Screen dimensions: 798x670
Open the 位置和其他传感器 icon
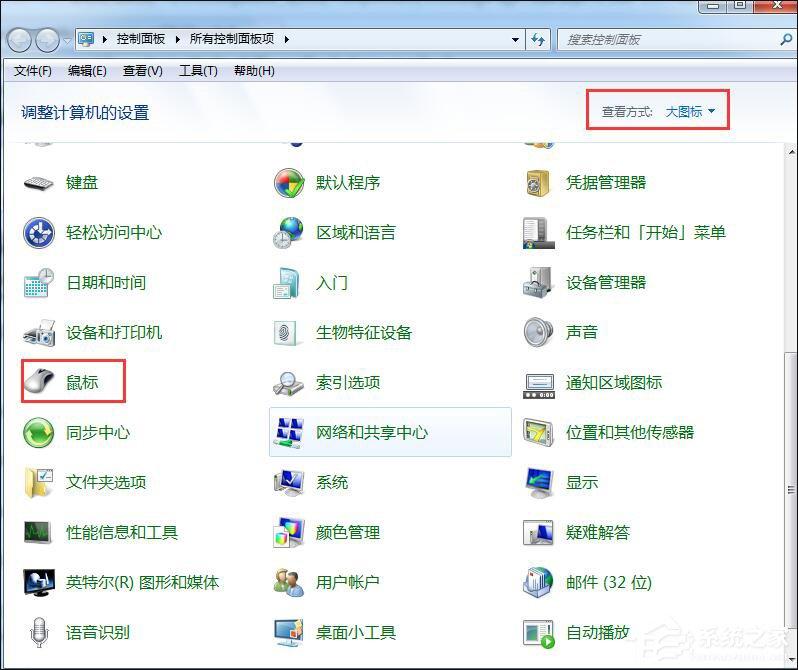538,432
